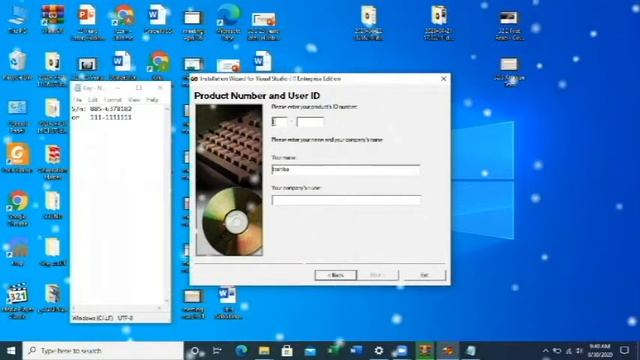
Task: Open Word from the taskbar
Action: [356, 351]
